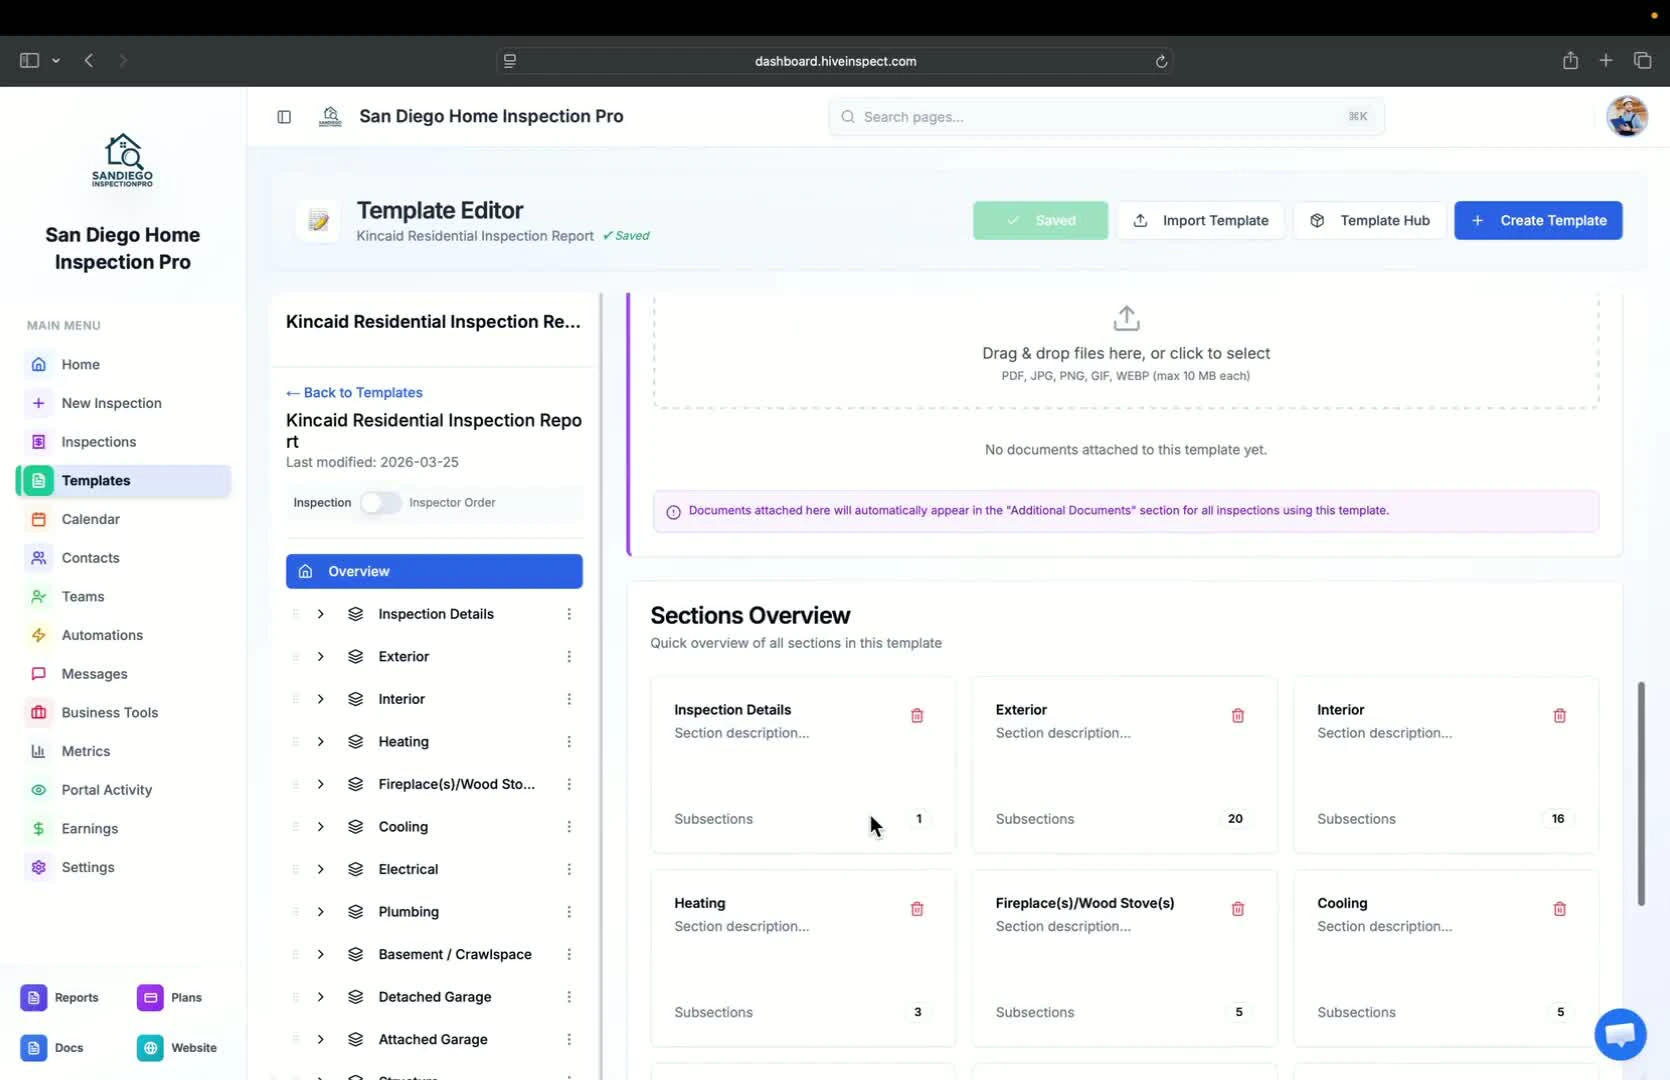This screenshot has height=1080, width=1670.
Task: Open Calendar in main menu
Action: 123,519
